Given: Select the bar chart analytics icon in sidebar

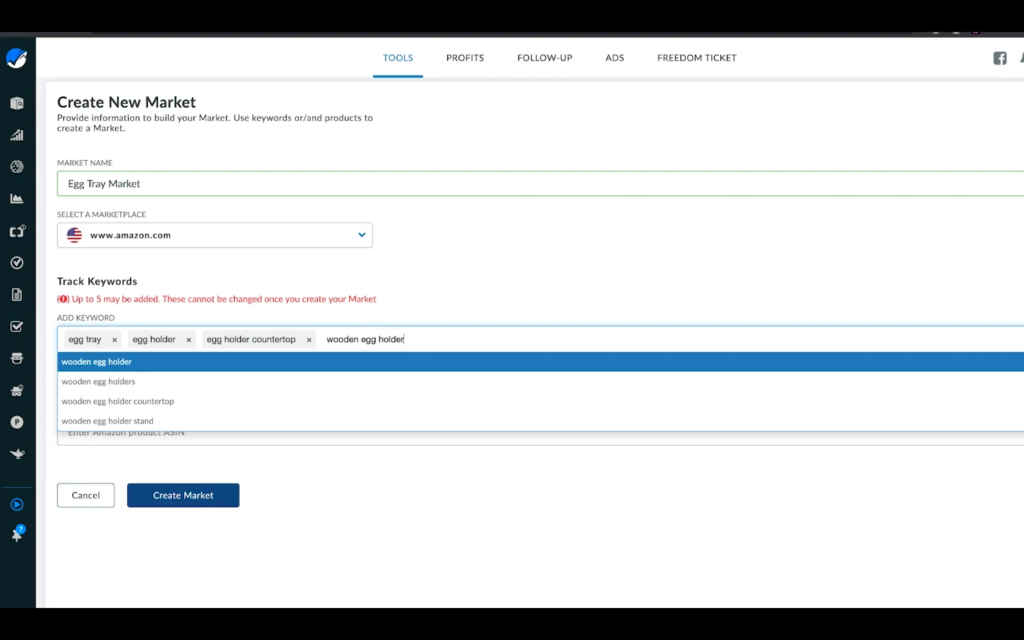Looking at the screenshot, I should tap(16, 134).
